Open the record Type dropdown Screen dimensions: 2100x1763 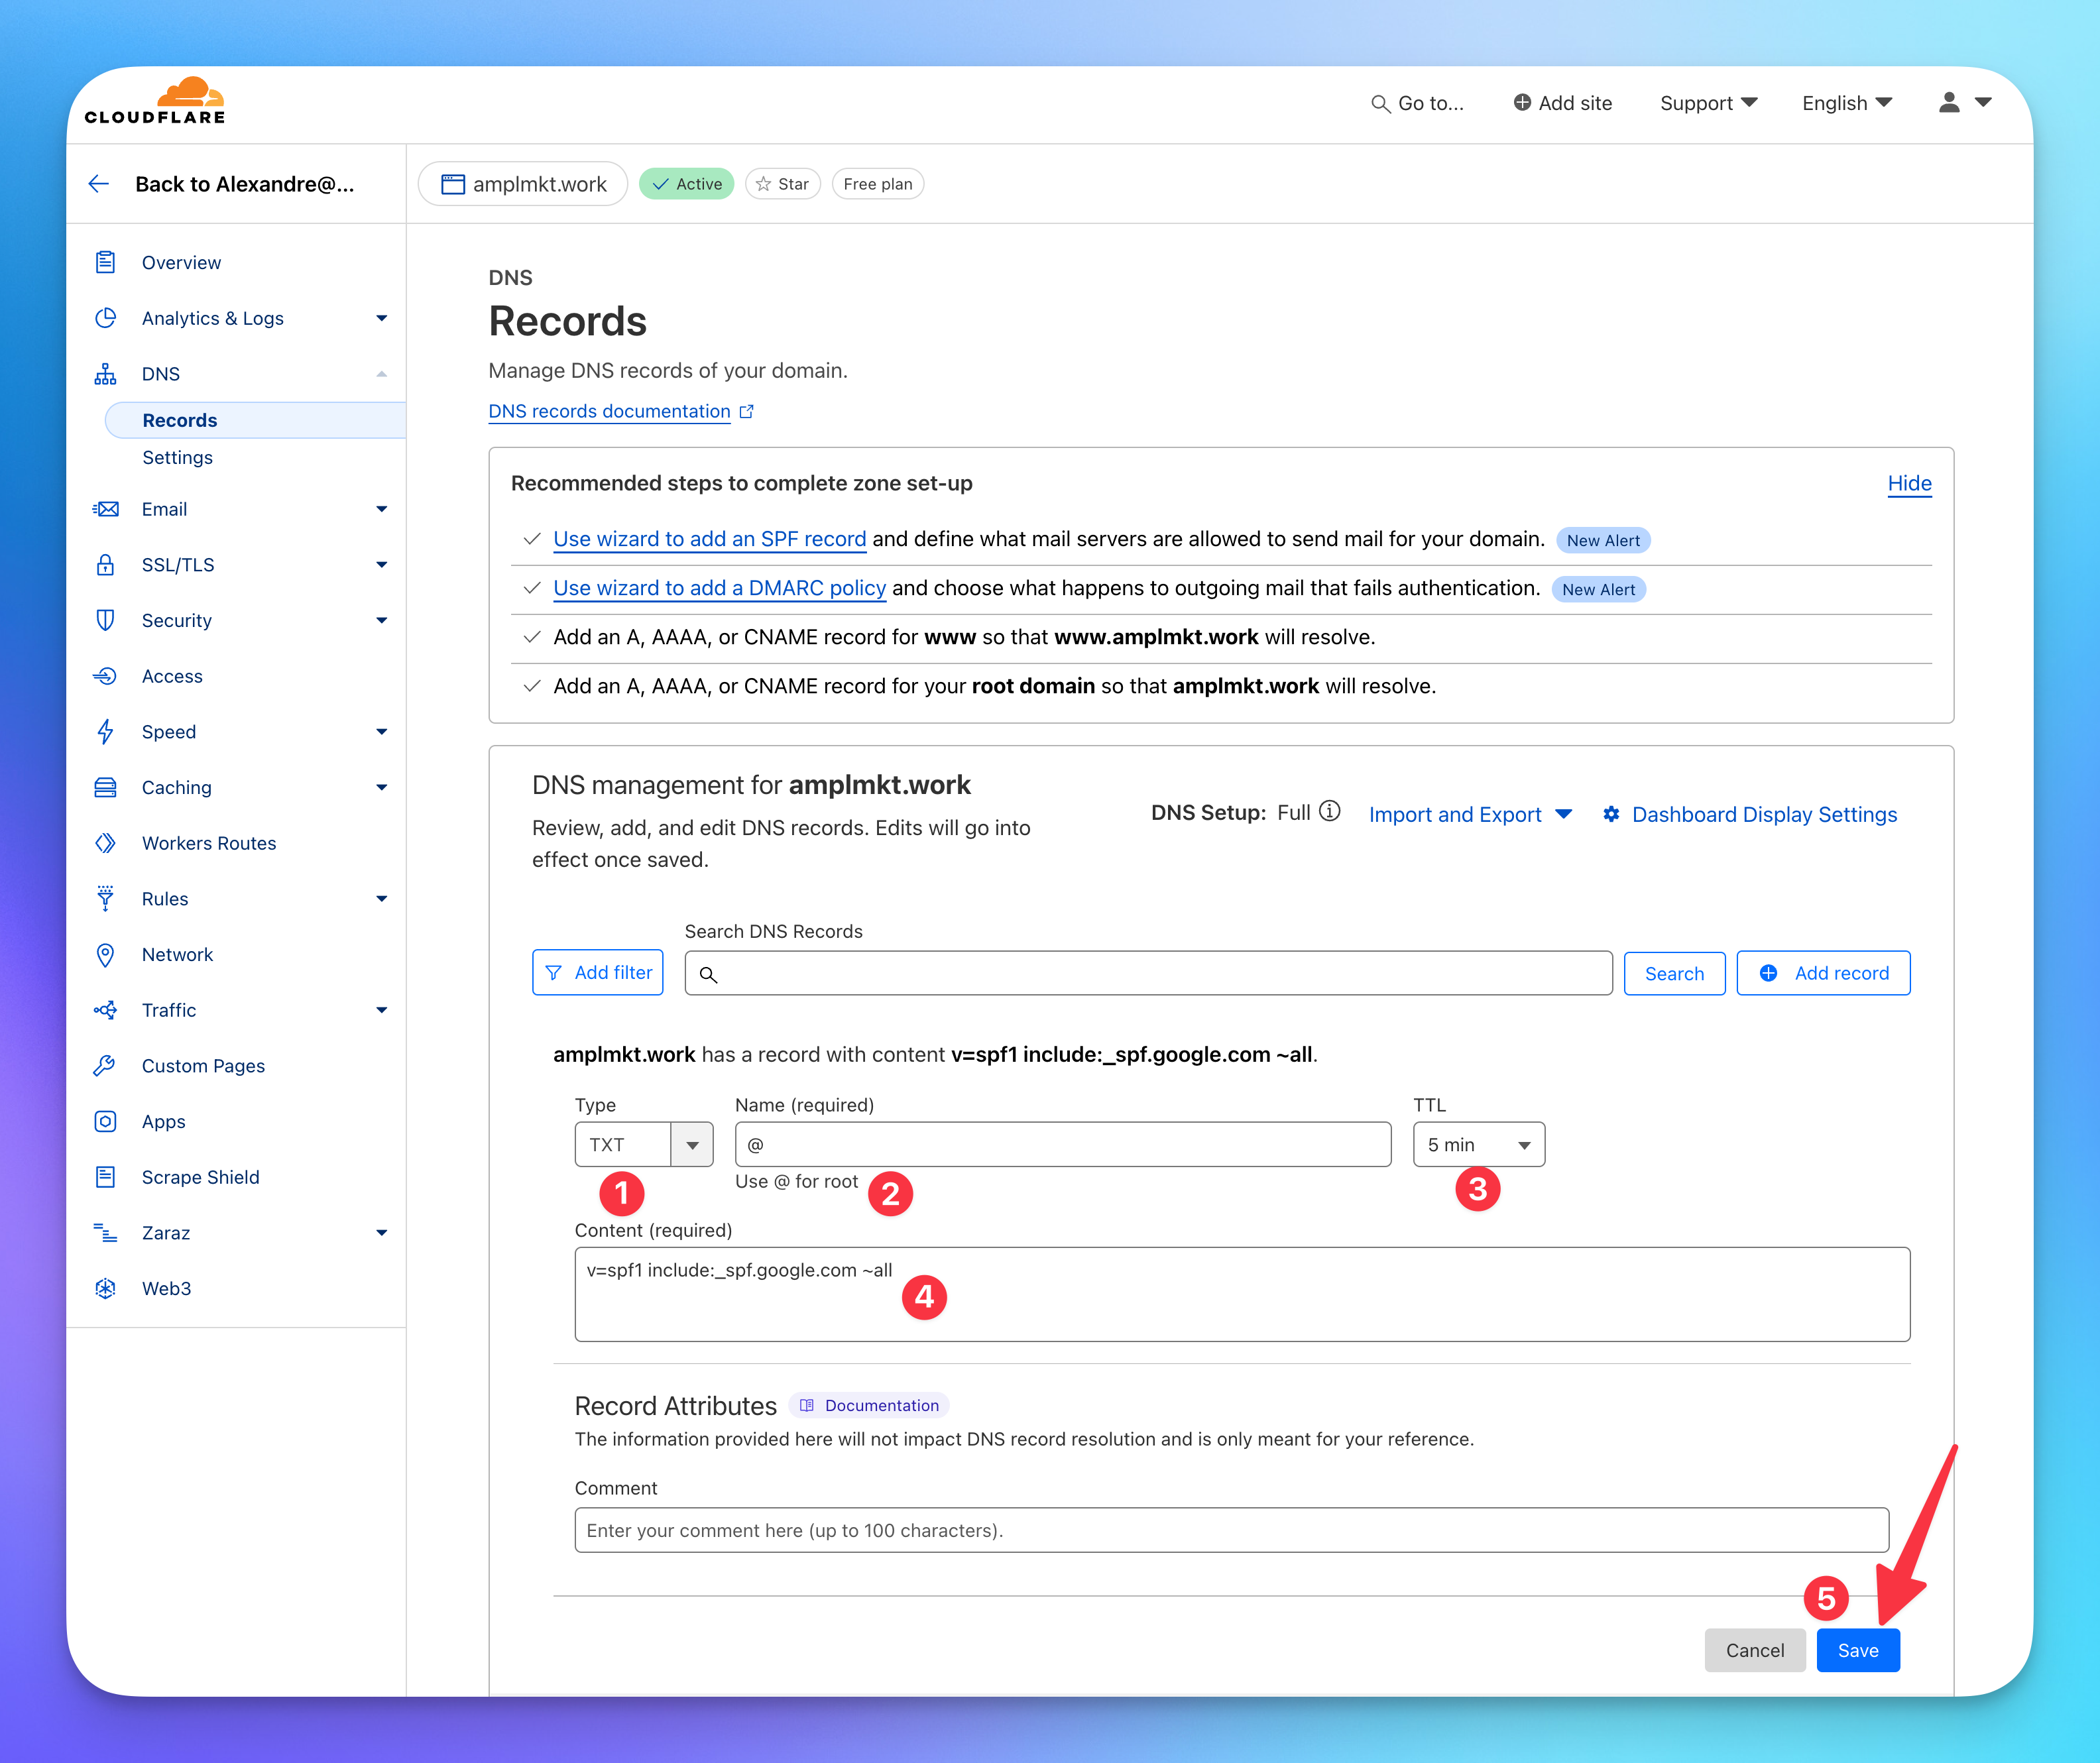tap(691, 1144)
